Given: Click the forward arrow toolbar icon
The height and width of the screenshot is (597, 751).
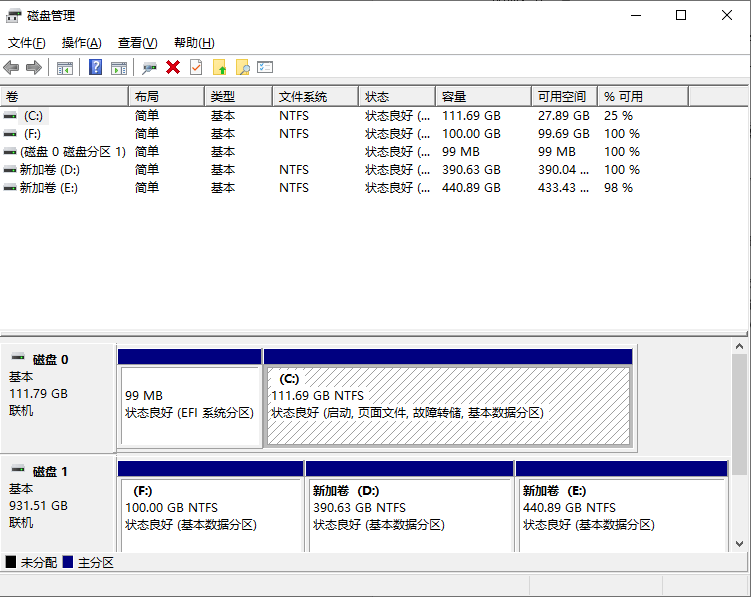Looking at the screenshot, I should 33,67.
